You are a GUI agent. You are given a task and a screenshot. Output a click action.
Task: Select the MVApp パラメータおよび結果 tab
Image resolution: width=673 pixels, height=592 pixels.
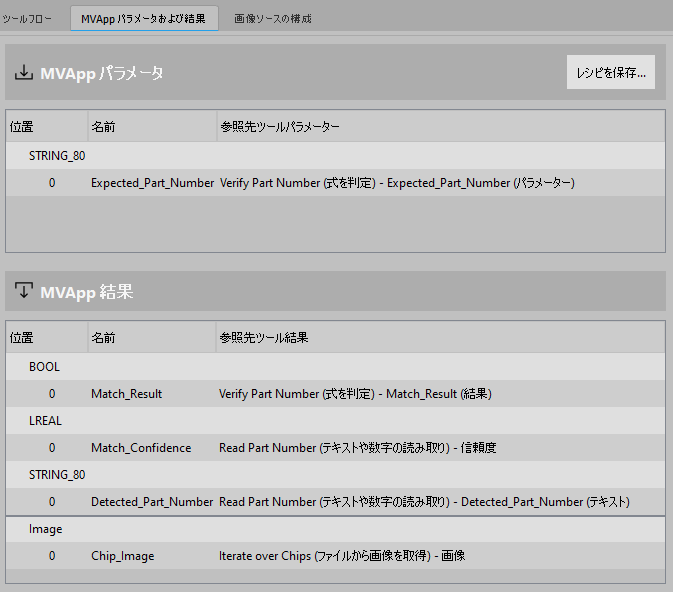[x=143, y=19]
